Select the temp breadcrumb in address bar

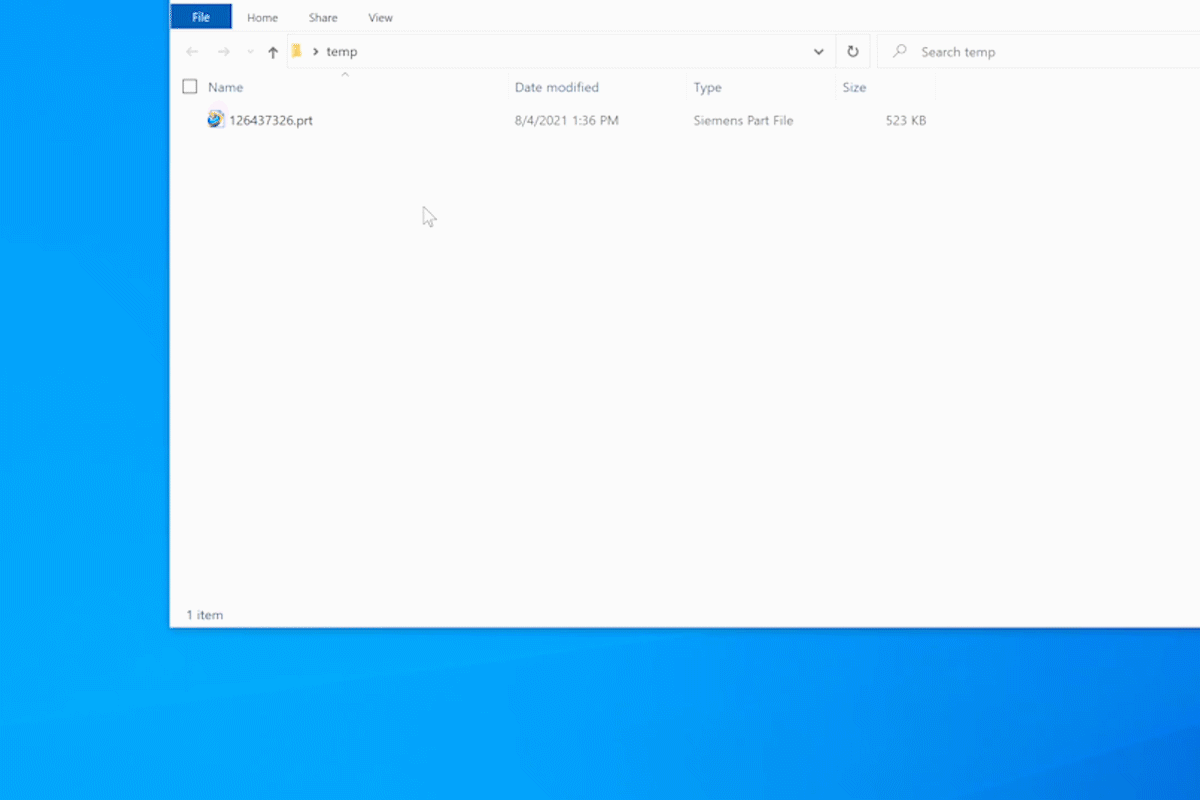(341, 52)
